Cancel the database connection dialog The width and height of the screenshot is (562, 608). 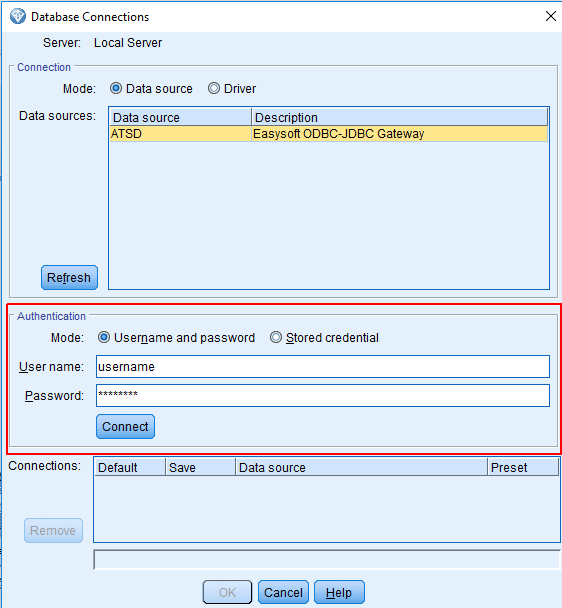284,592
